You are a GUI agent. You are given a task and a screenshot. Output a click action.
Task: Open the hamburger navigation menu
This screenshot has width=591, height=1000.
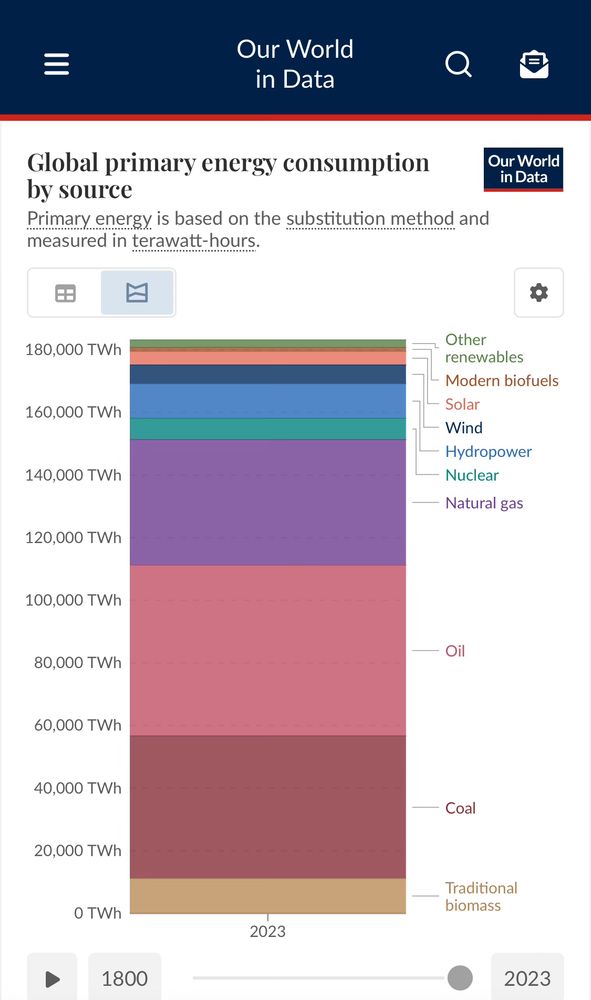pyautogui.click(x=56, y=63)
